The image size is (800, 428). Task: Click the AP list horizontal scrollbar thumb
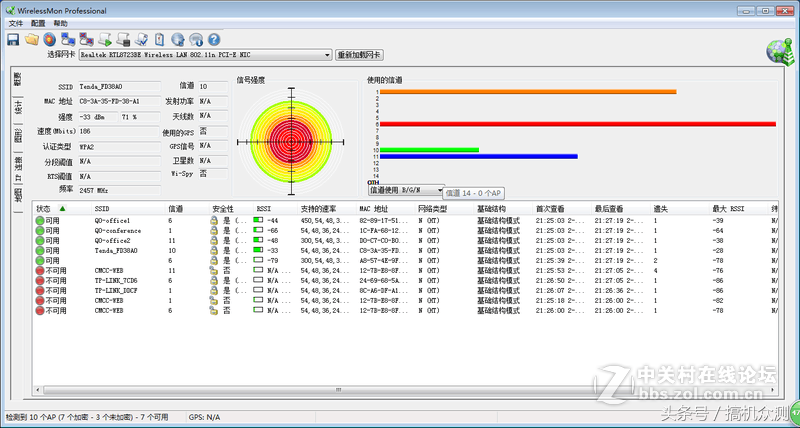click(338, 390)
